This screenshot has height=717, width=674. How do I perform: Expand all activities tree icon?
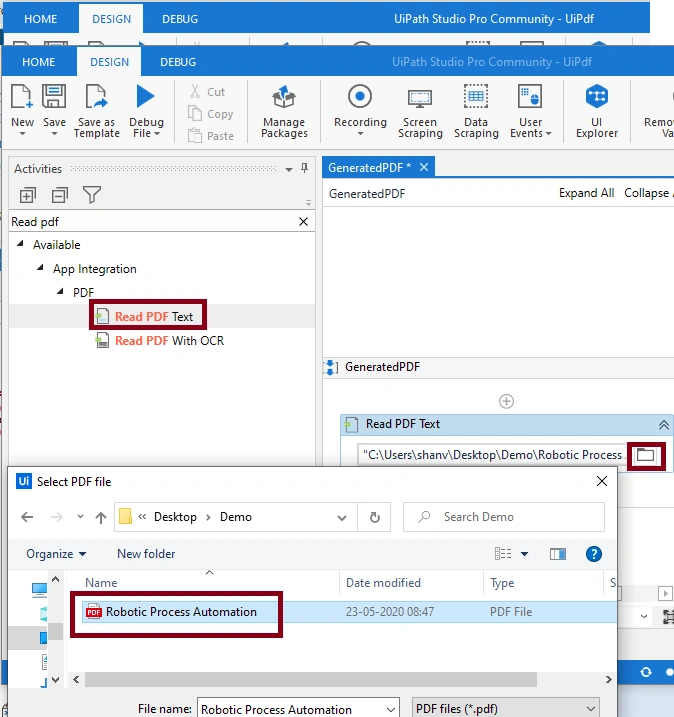27,195
